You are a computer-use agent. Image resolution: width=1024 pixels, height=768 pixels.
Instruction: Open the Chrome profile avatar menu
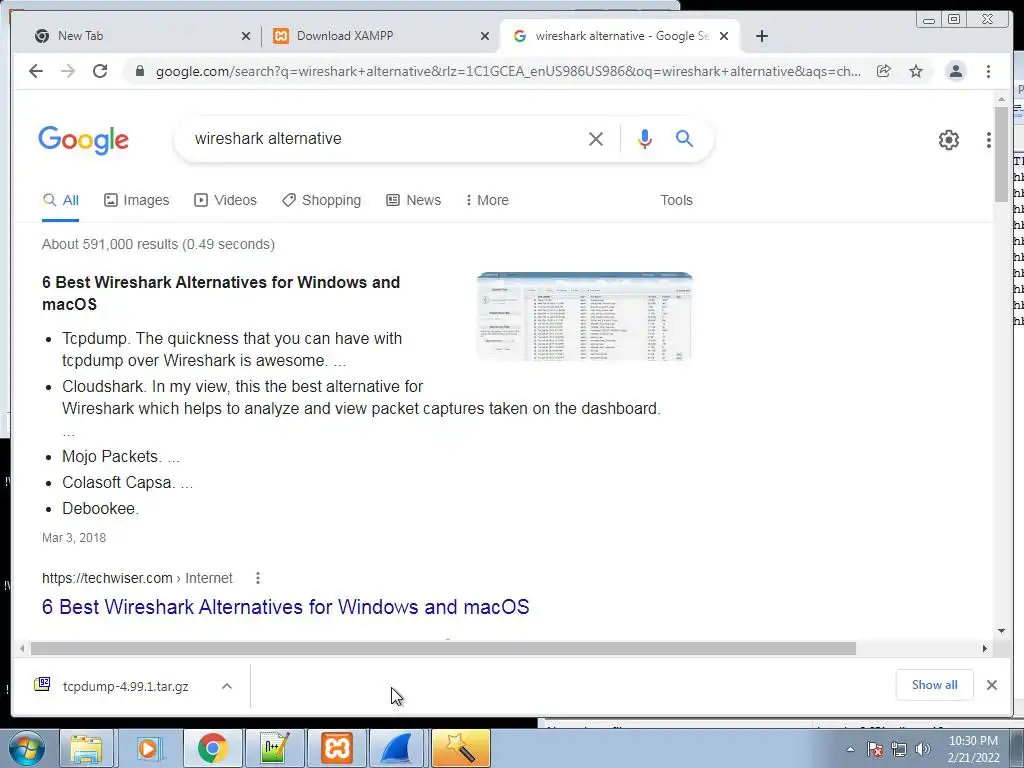(955, 71)
